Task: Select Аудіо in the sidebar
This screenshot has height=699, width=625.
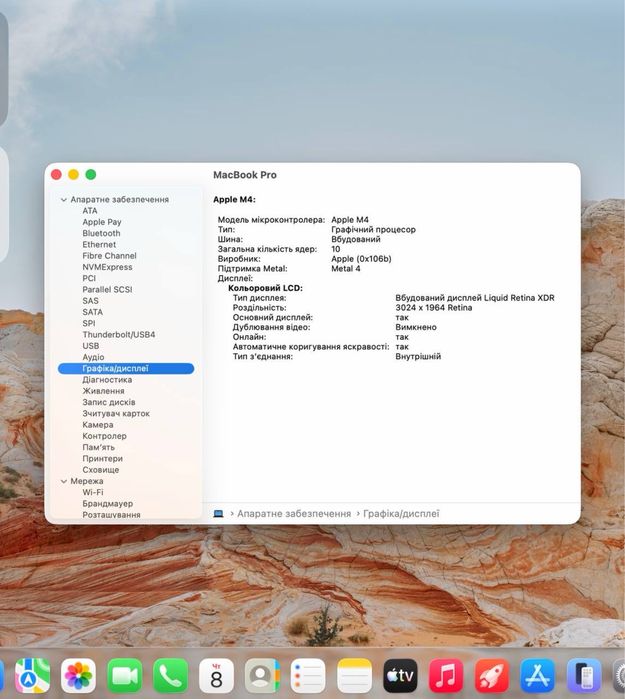Action: tap(93, 357)
